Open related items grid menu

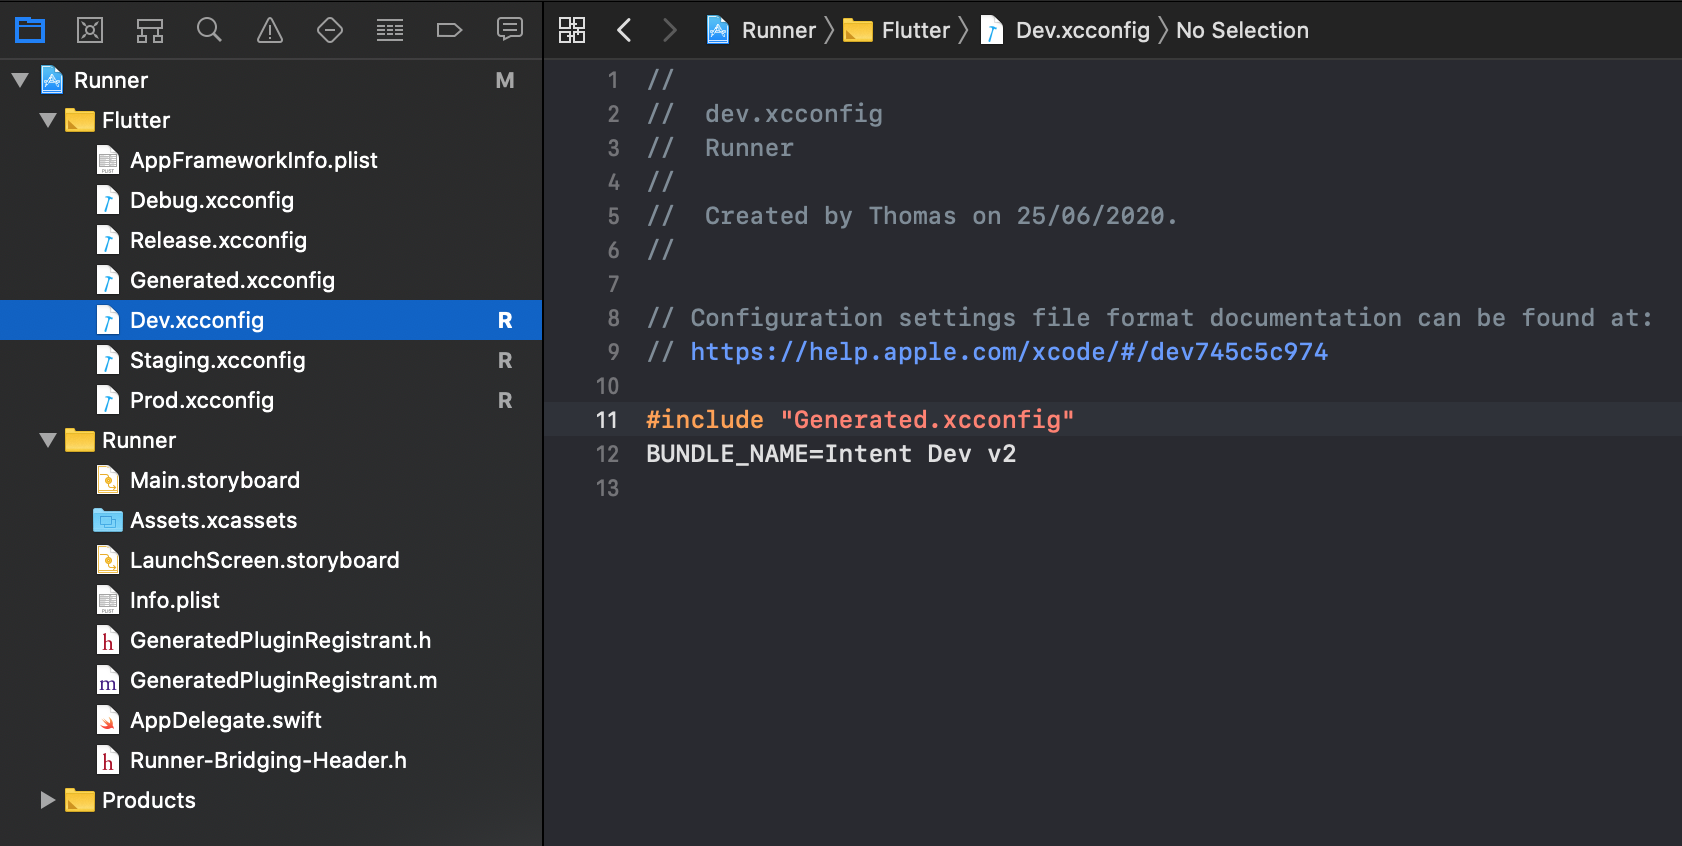(x=572, y=30)
